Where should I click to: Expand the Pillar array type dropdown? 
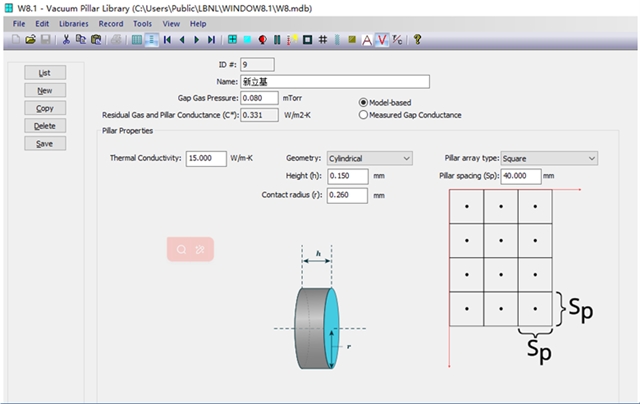[548, 158]
